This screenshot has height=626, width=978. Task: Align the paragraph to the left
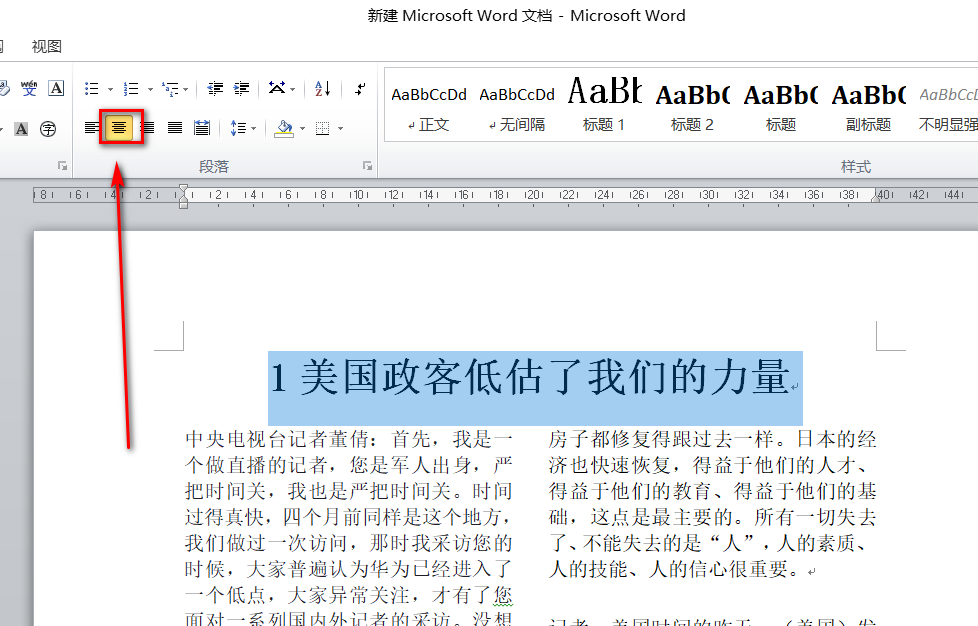[92, 128]
